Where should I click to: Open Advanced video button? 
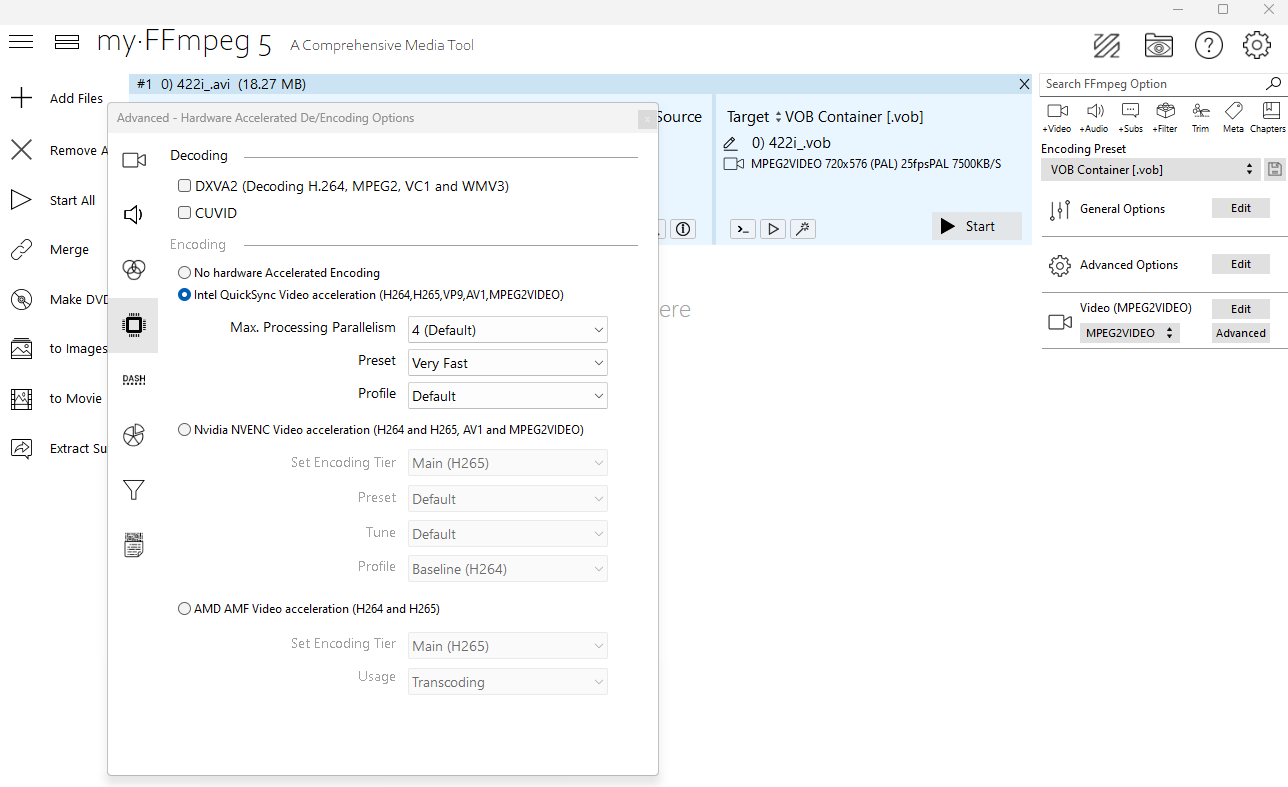(x=1241, y=333)
